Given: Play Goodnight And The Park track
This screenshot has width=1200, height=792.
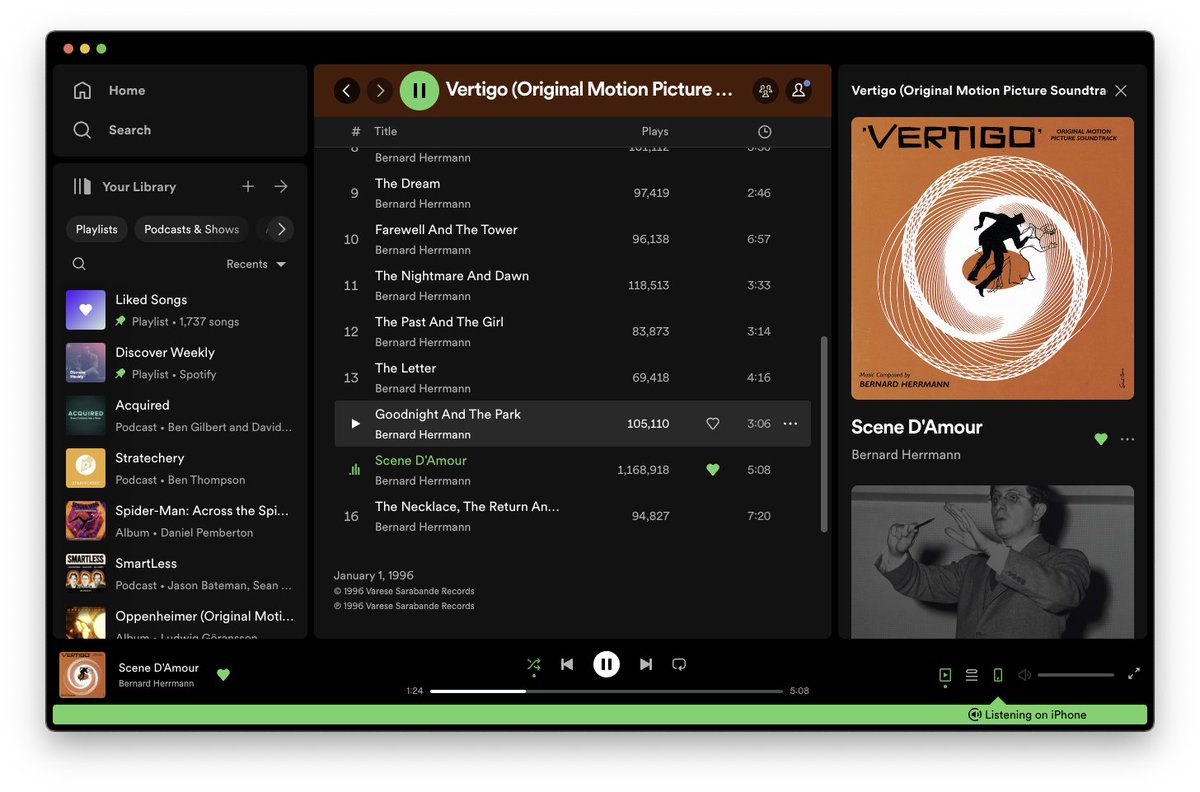Looking at the screenshot, I should click(x=354, y=424).
